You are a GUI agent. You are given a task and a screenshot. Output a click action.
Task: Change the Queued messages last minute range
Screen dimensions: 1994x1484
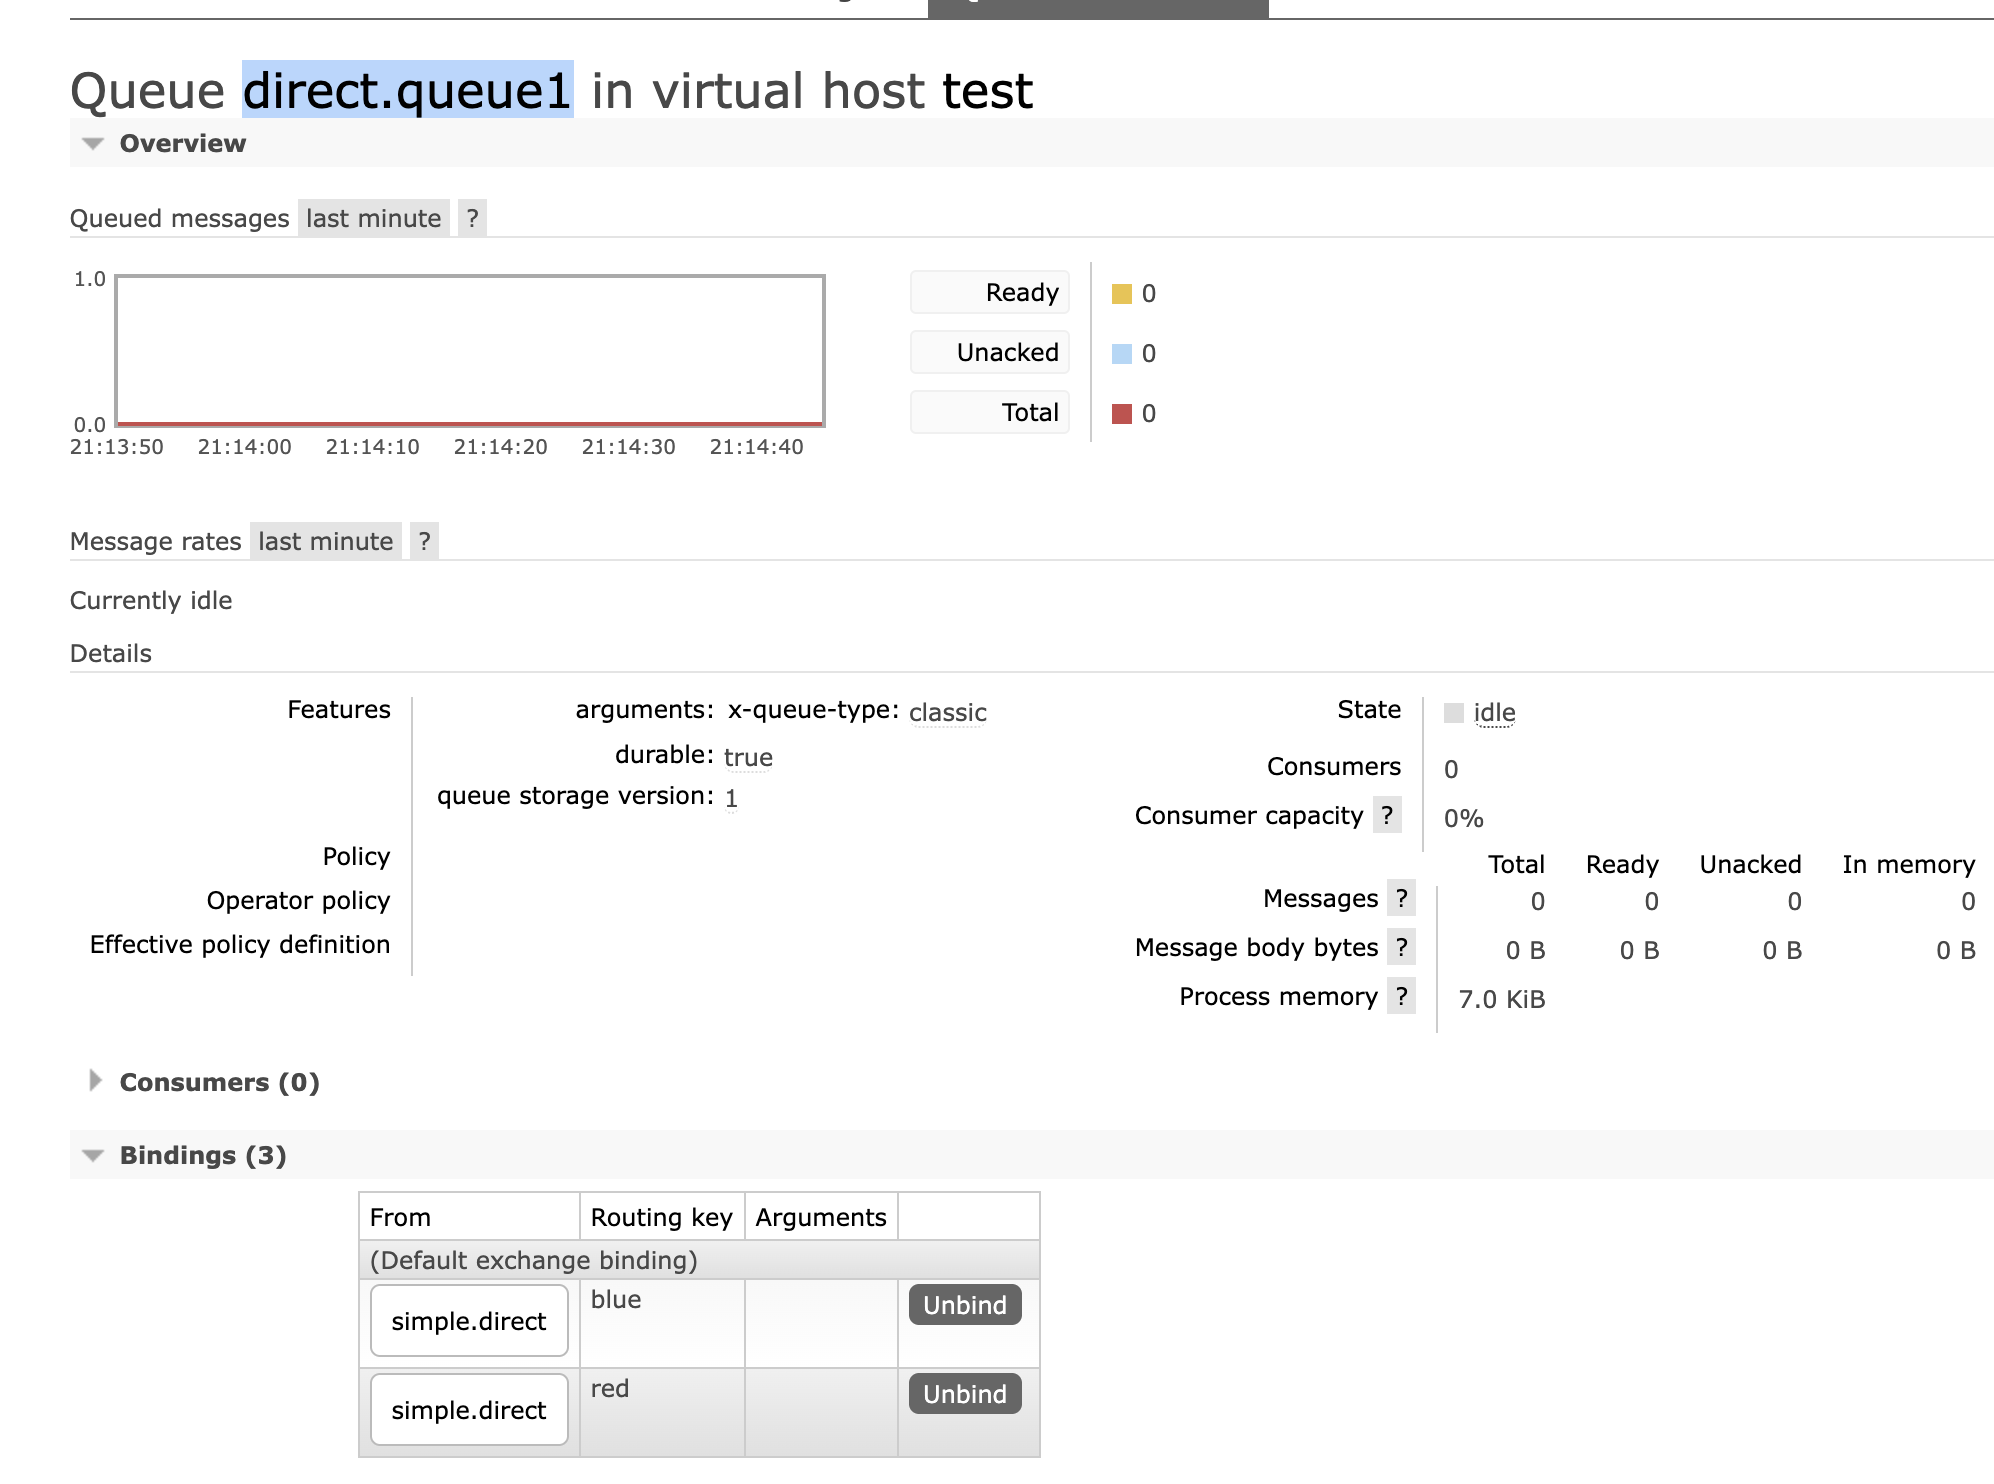pos(373,218)
